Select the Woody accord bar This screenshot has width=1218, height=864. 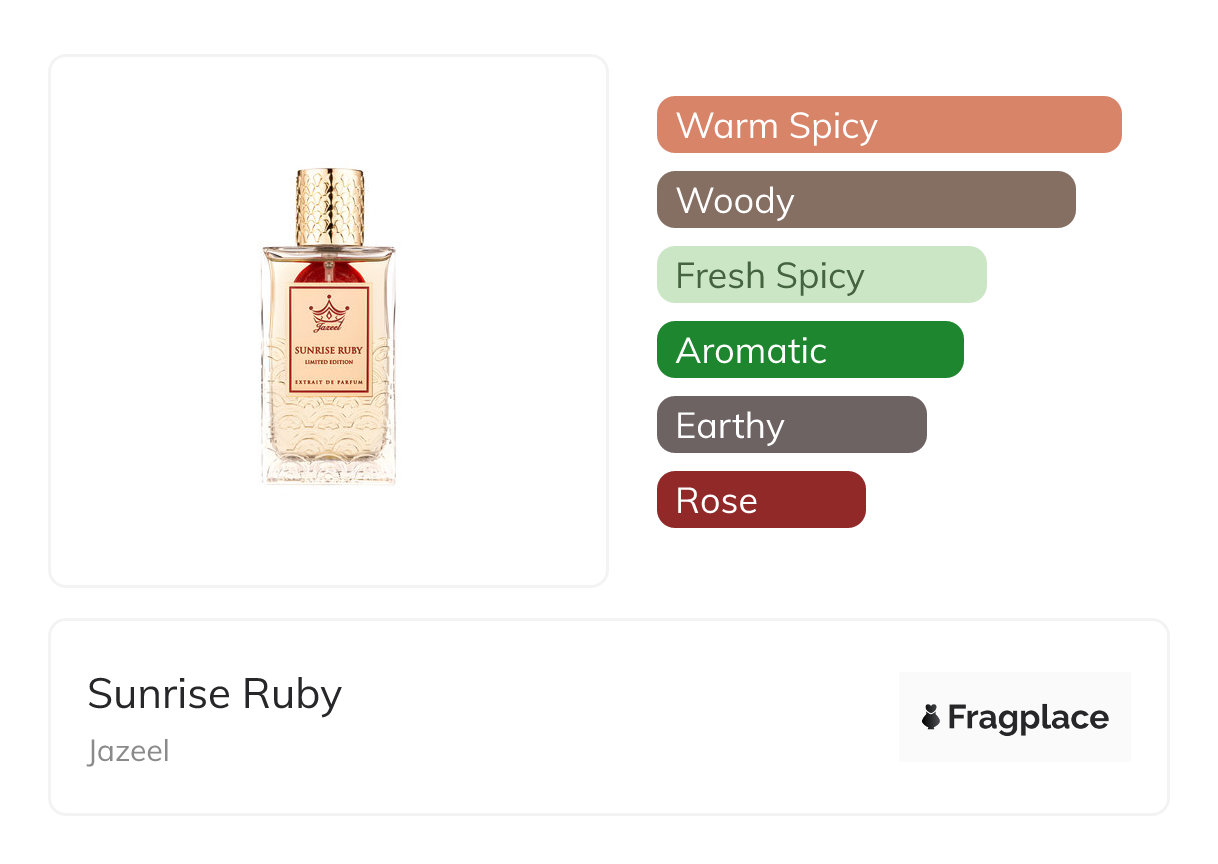tap(865, 200)
